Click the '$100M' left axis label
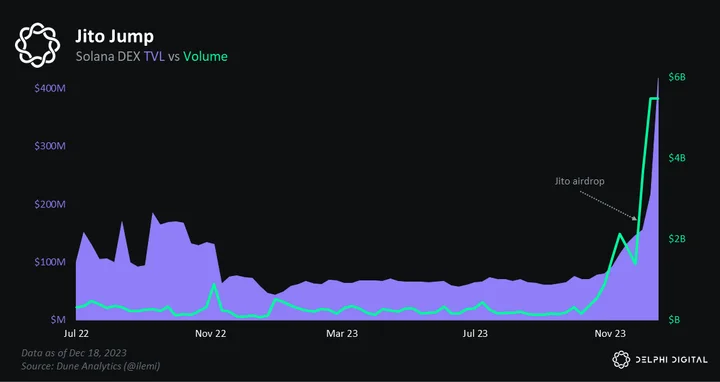Viewport: 720px width, 382px height. (x=50, y=262)
